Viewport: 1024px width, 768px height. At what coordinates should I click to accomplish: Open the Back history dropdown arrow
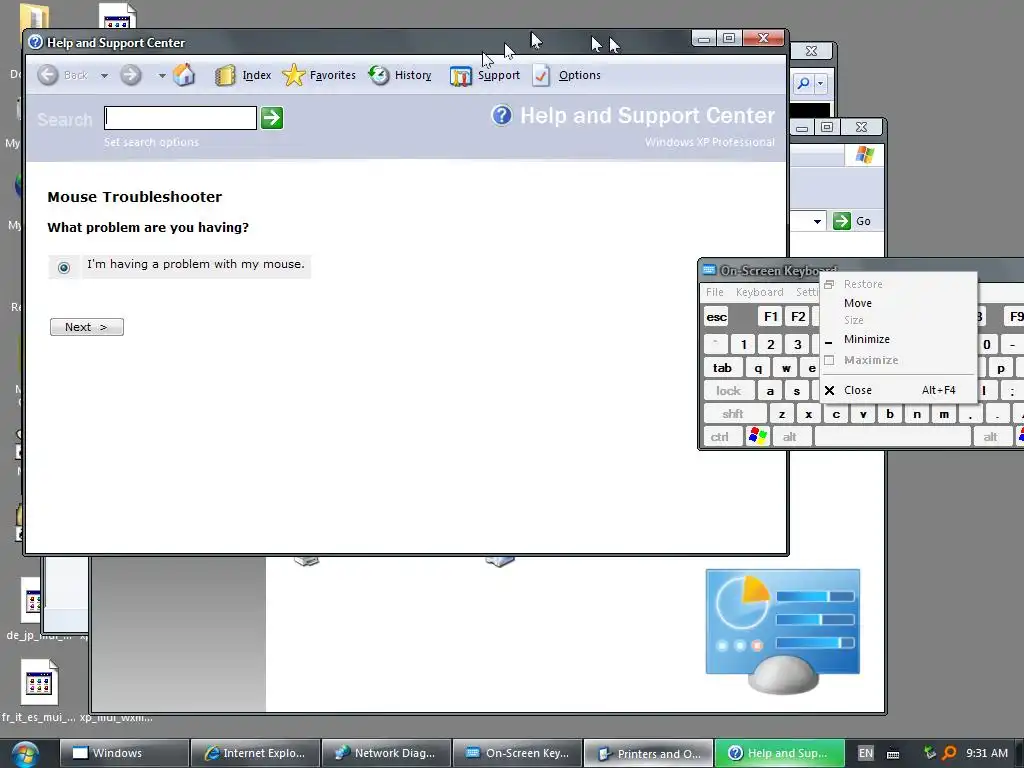(x=104, y=76)
